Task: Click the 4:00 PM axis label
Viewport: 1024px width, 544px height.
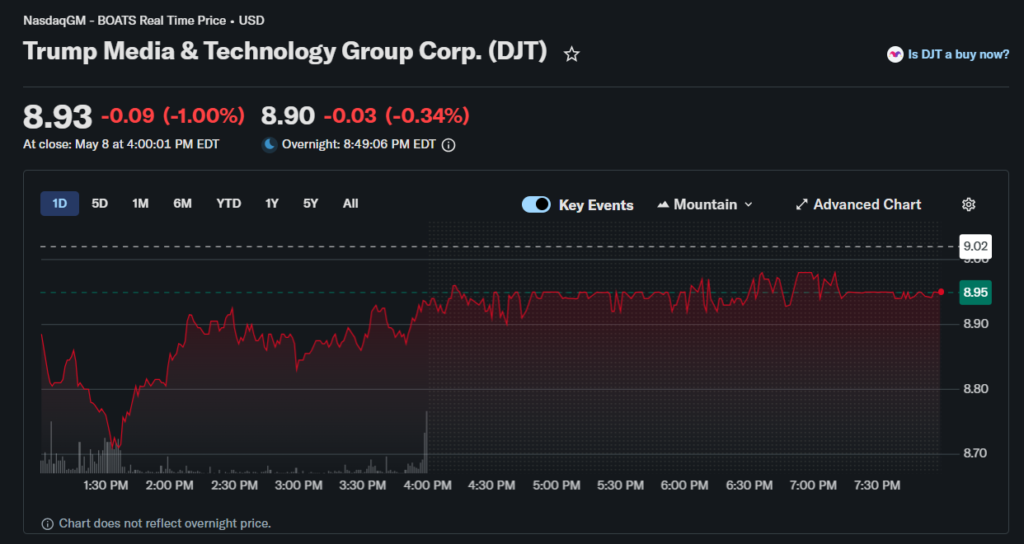Action: (427, 485)
